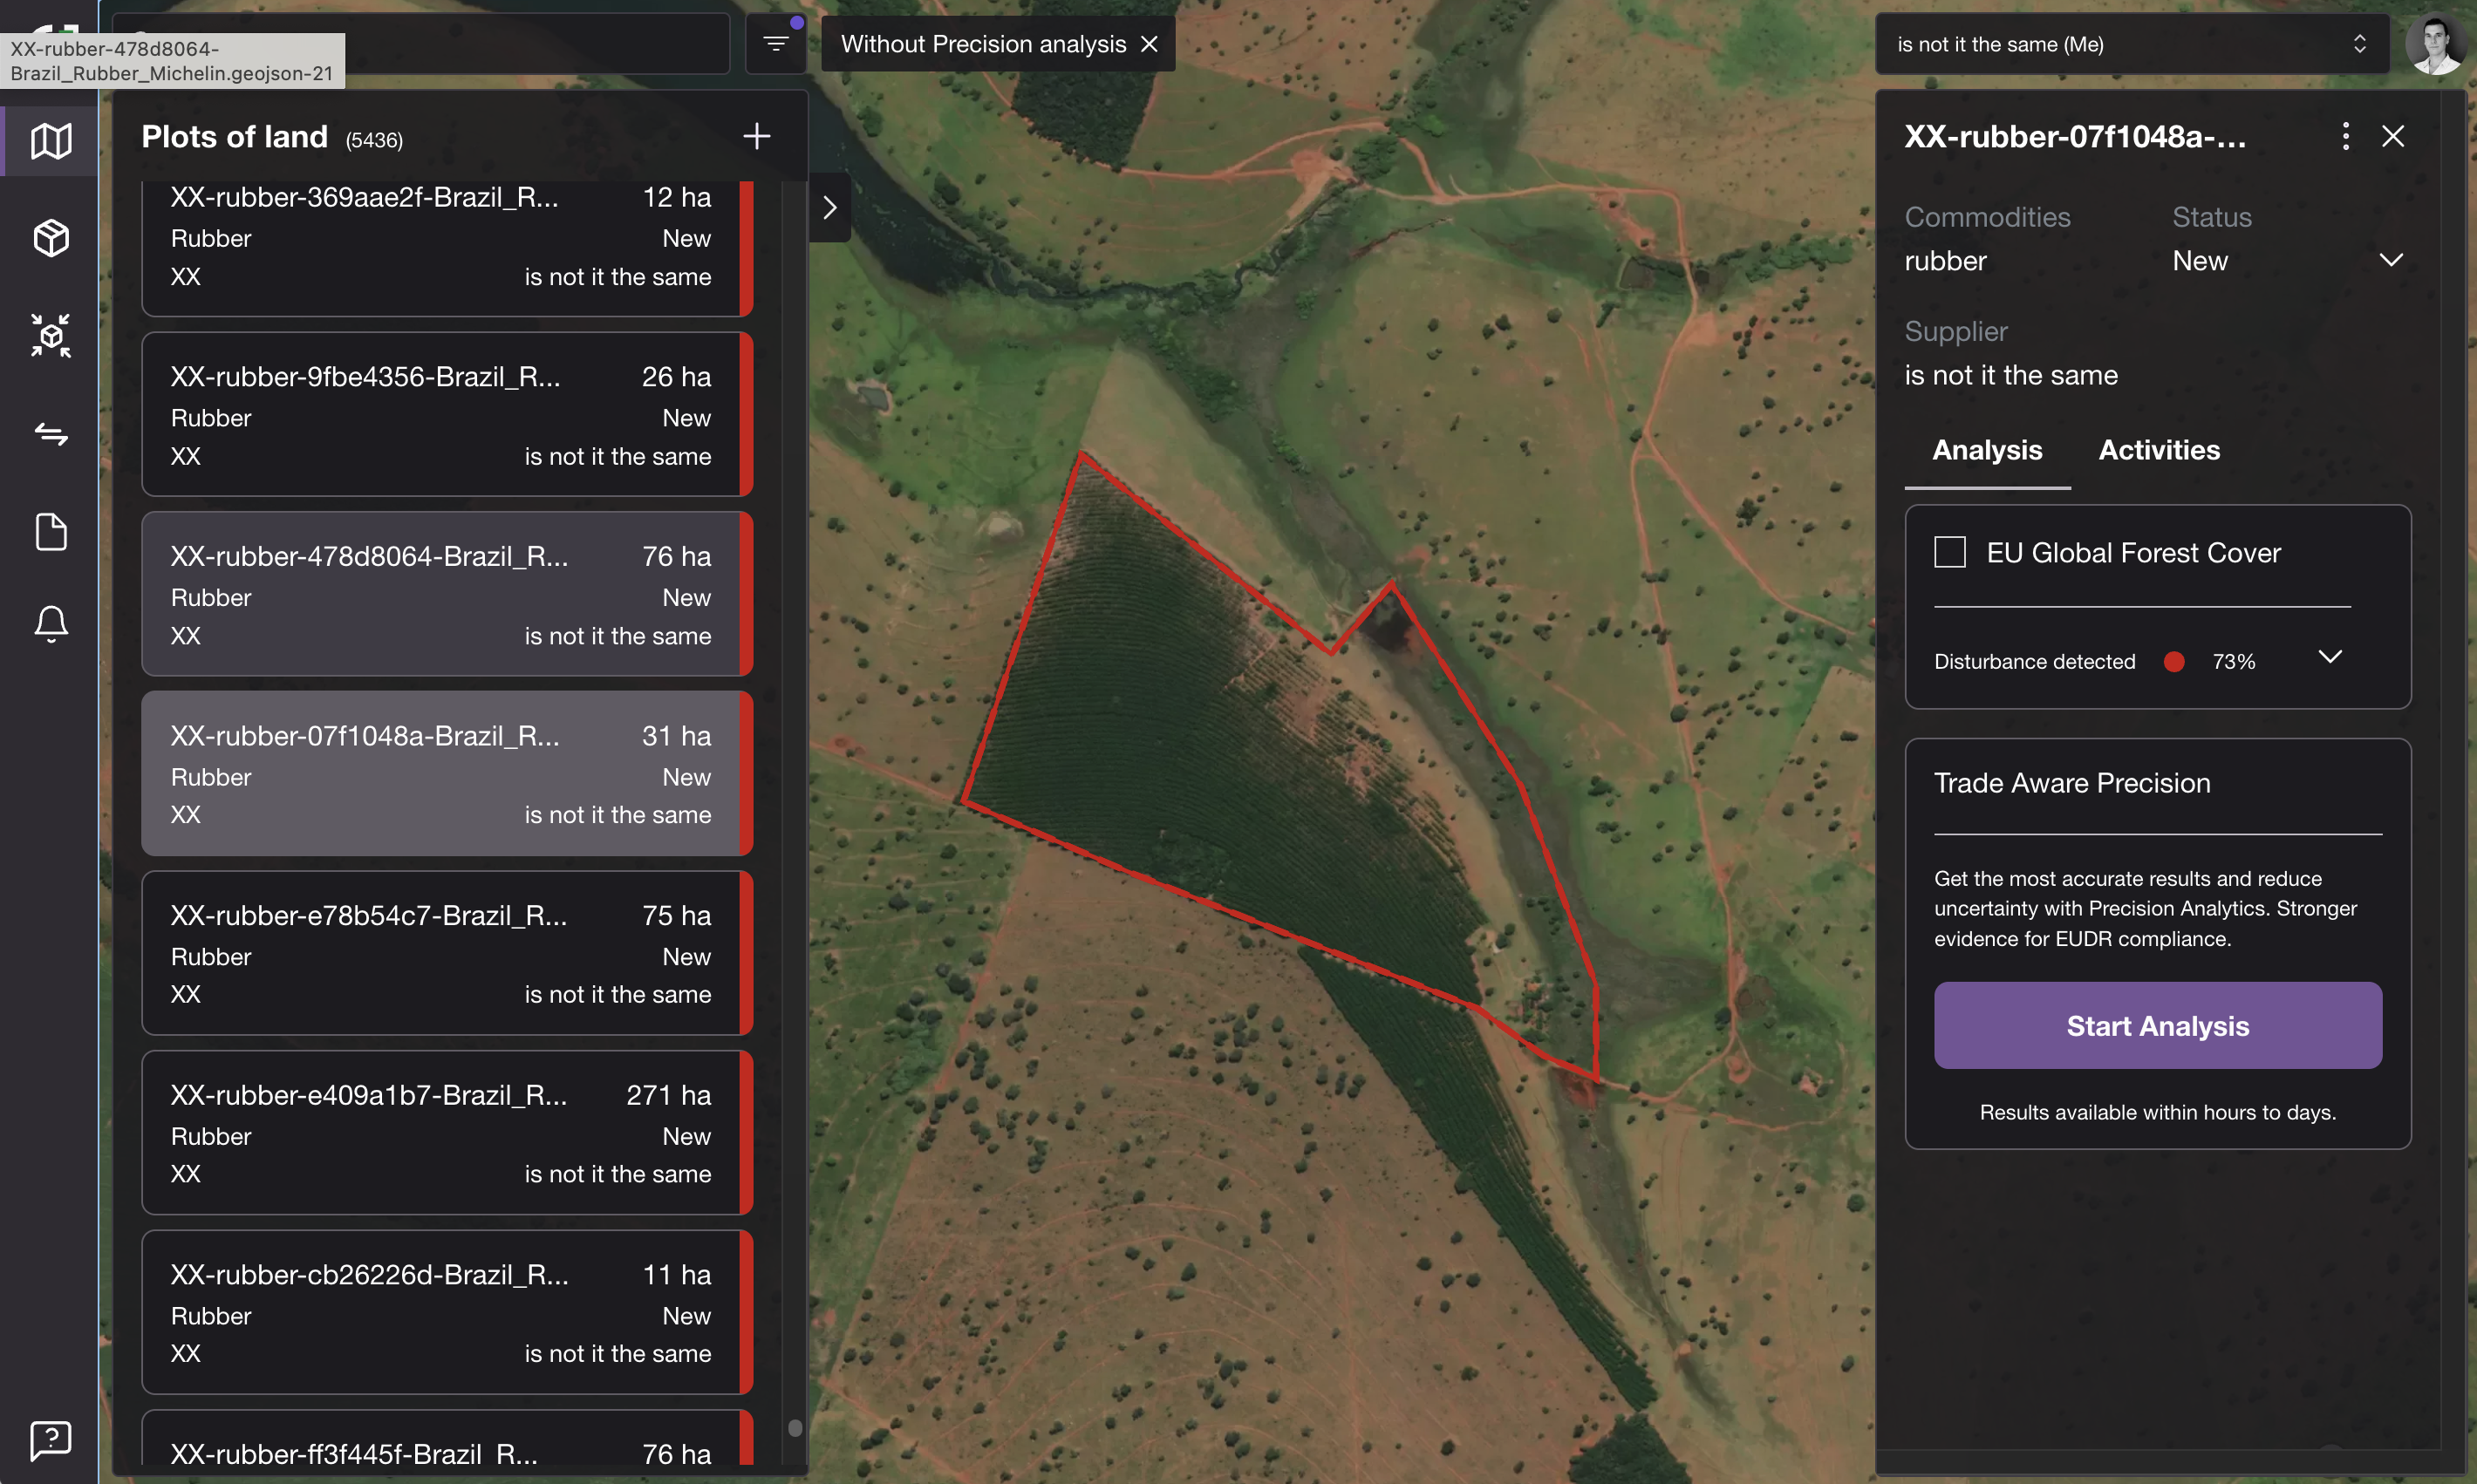Expand the Disturbance detected 73% details
Screen dimensions: 2477x1484
coord(2329,657)
